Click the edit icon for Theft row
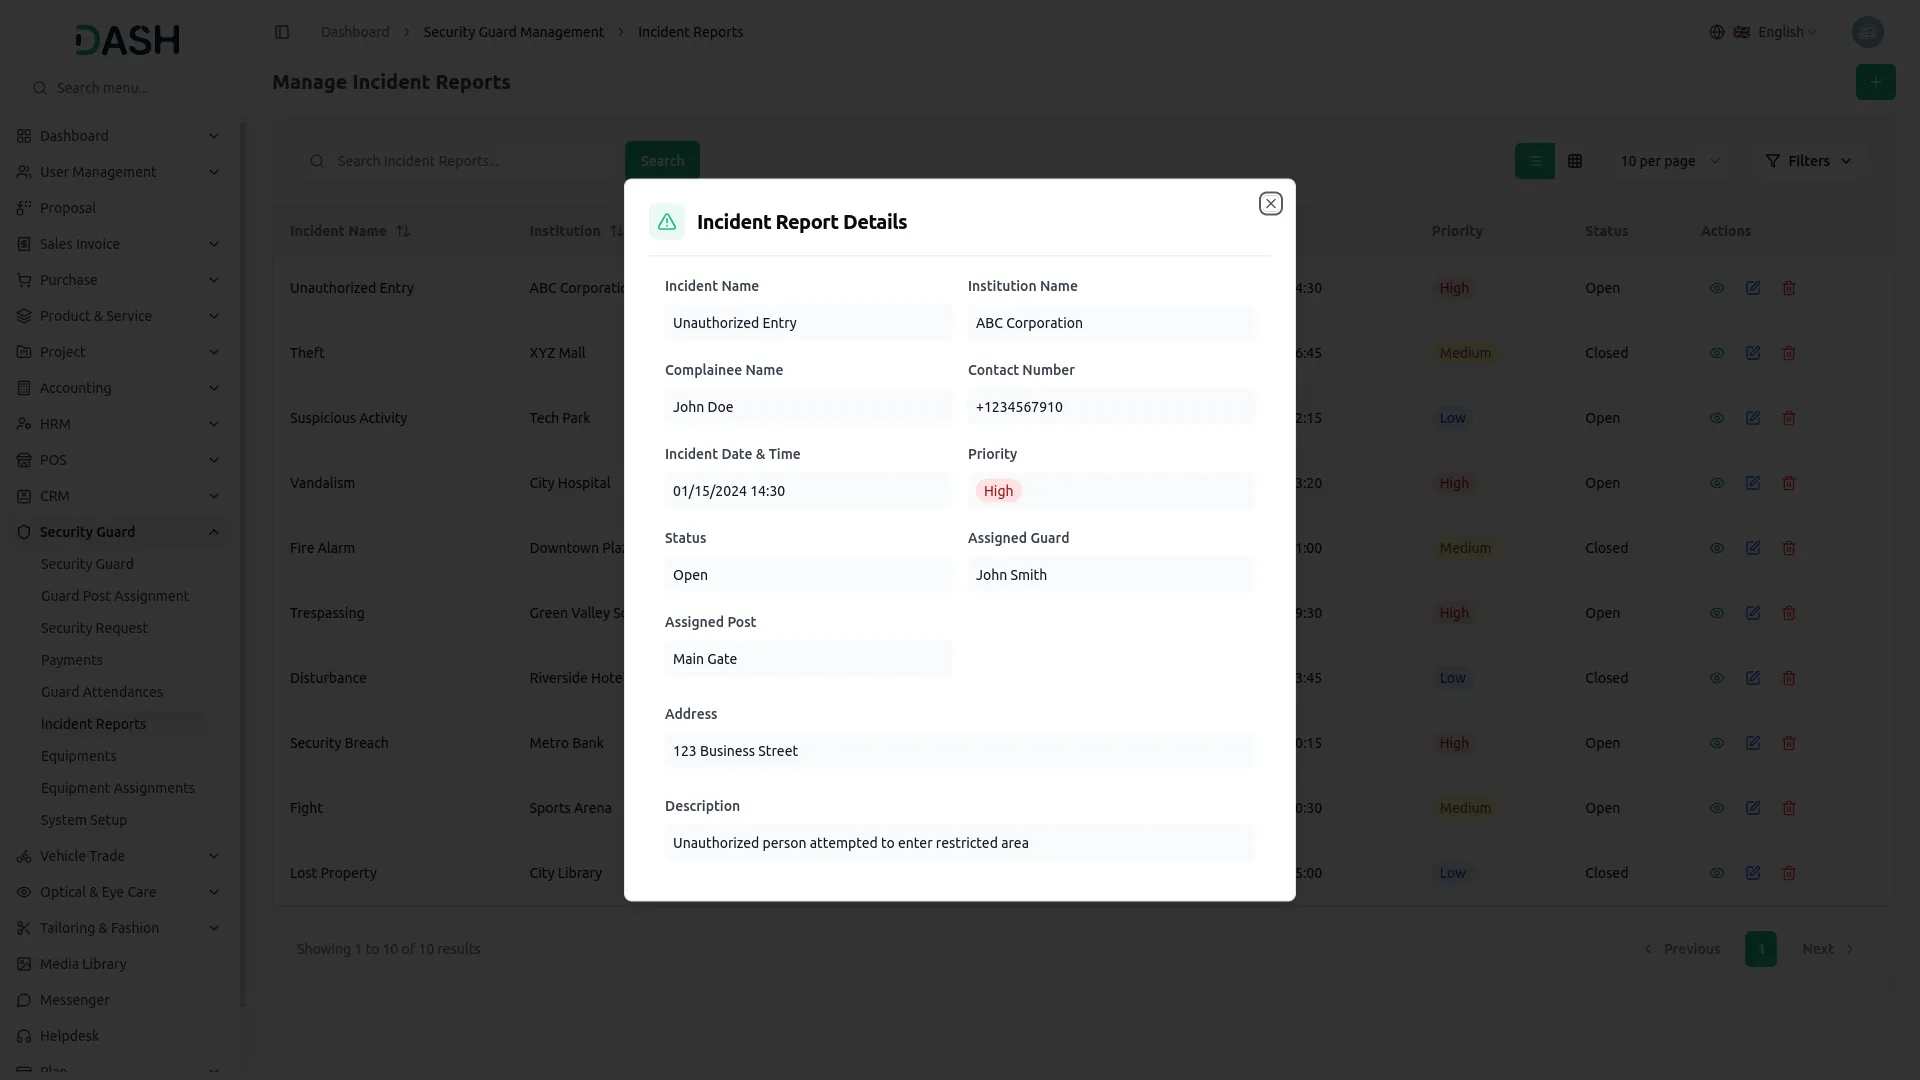Viewport: 1920px width, 1080px height. (x=1752, y=353)
